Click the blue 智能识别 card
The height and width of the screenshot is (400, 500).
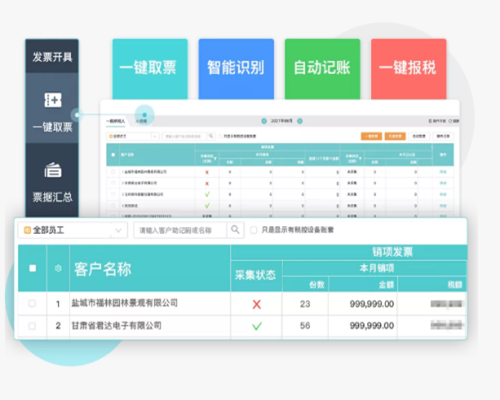tap(236, 69)
